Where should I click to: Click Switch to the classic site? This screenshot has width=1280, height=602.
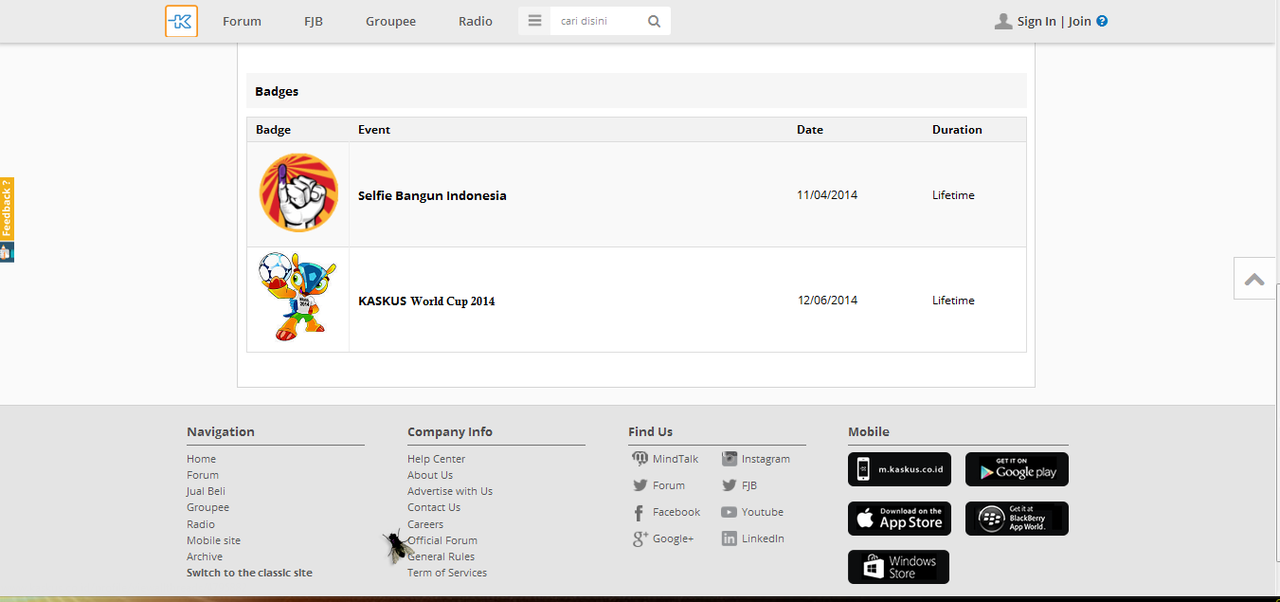[250, 573]
